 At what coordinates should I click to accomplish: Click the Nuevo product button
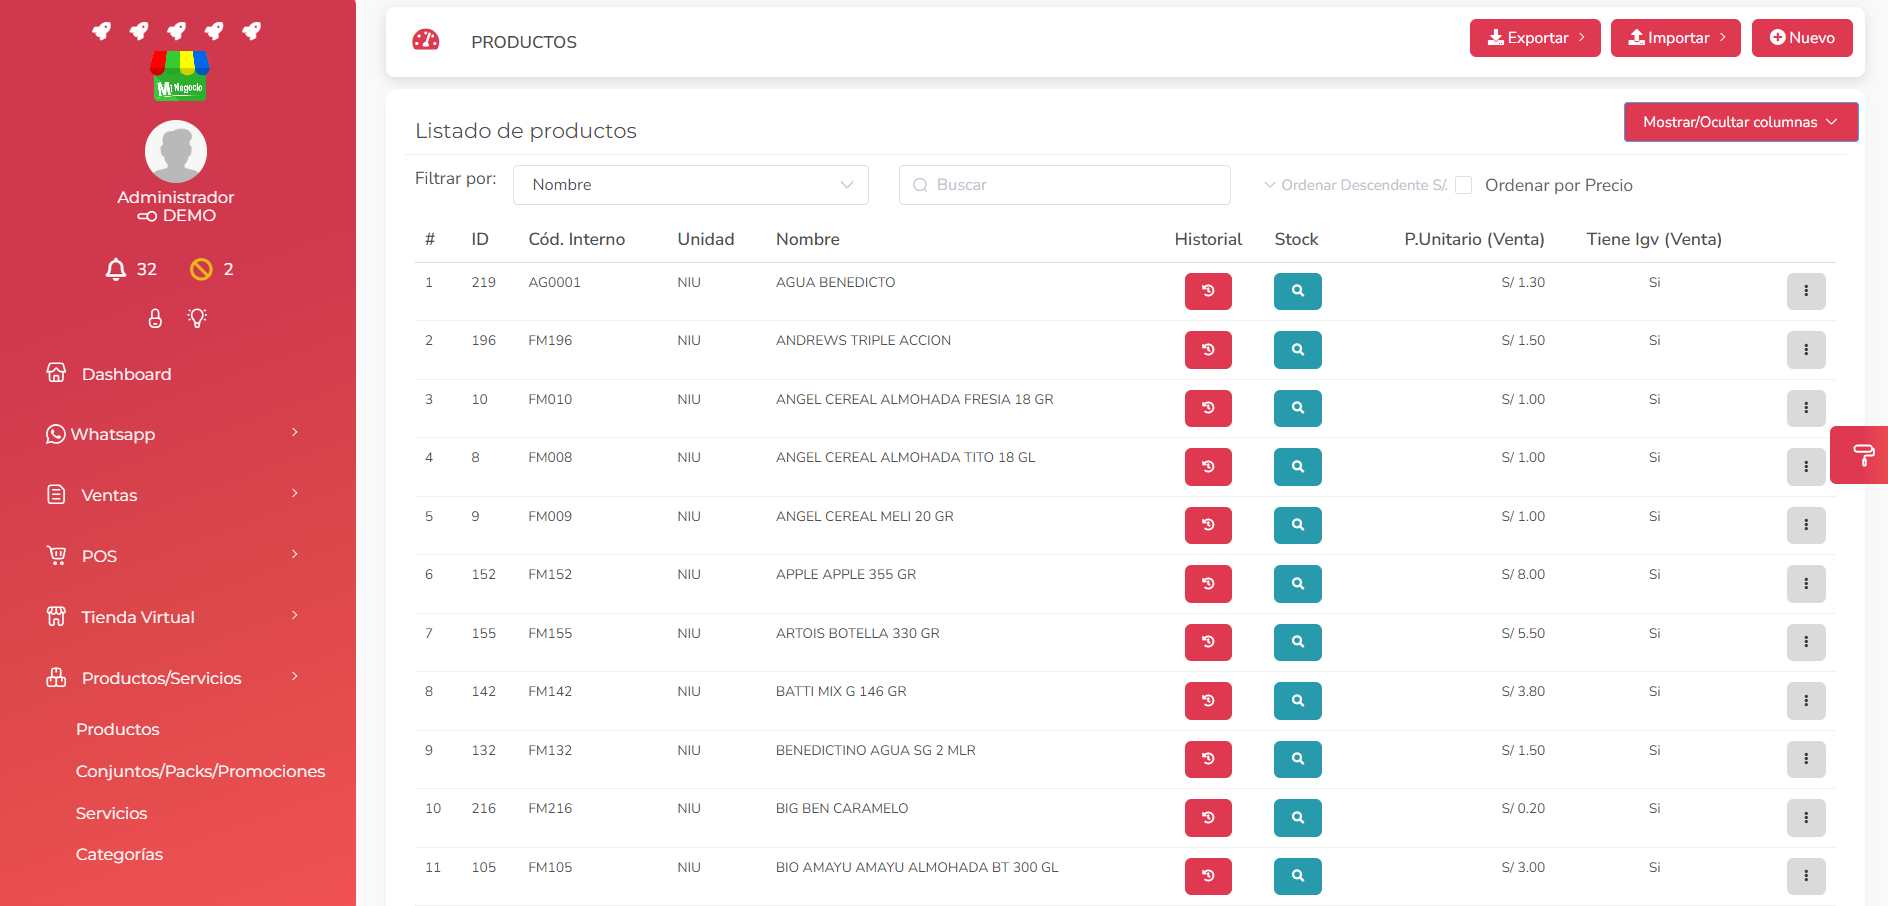(x=1802, y=38)
